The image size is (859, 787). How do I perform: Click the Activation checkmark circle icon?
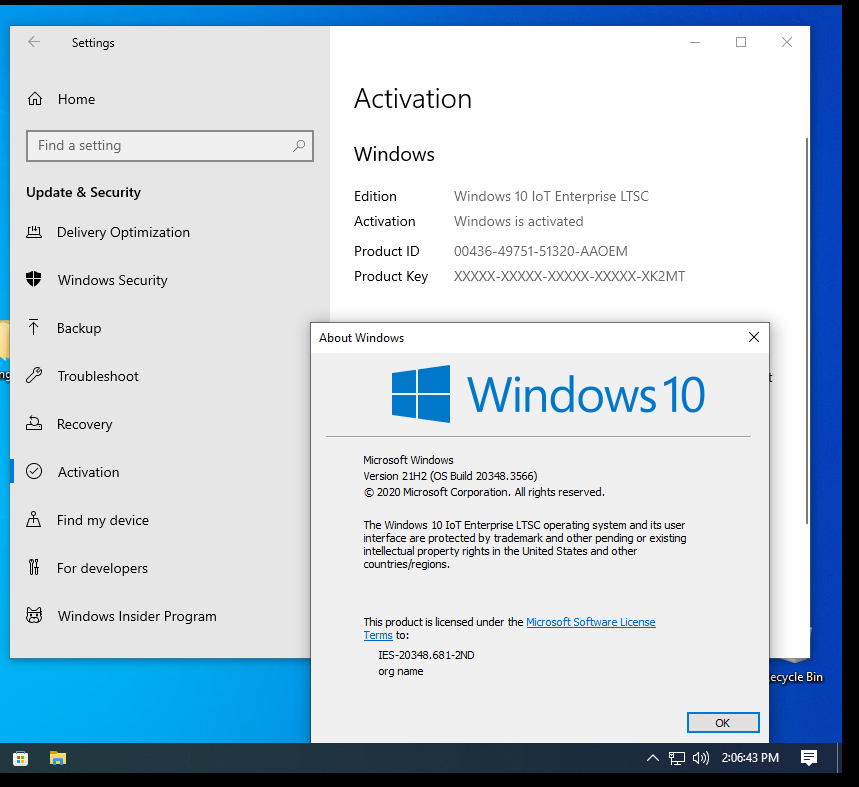[34, 472]
